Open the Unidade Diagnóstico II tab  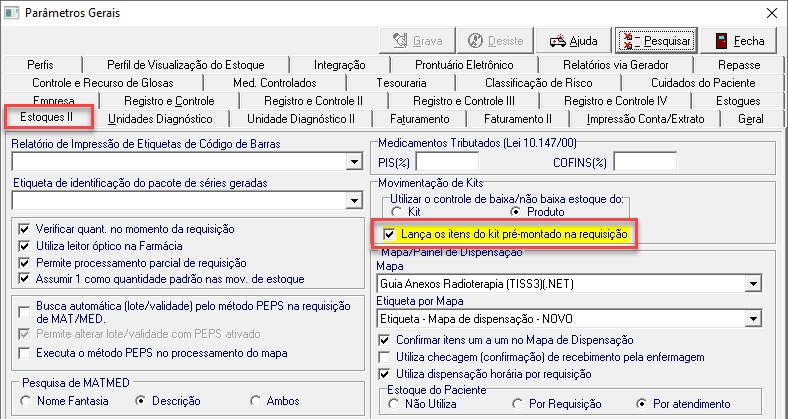pos(301,120)
